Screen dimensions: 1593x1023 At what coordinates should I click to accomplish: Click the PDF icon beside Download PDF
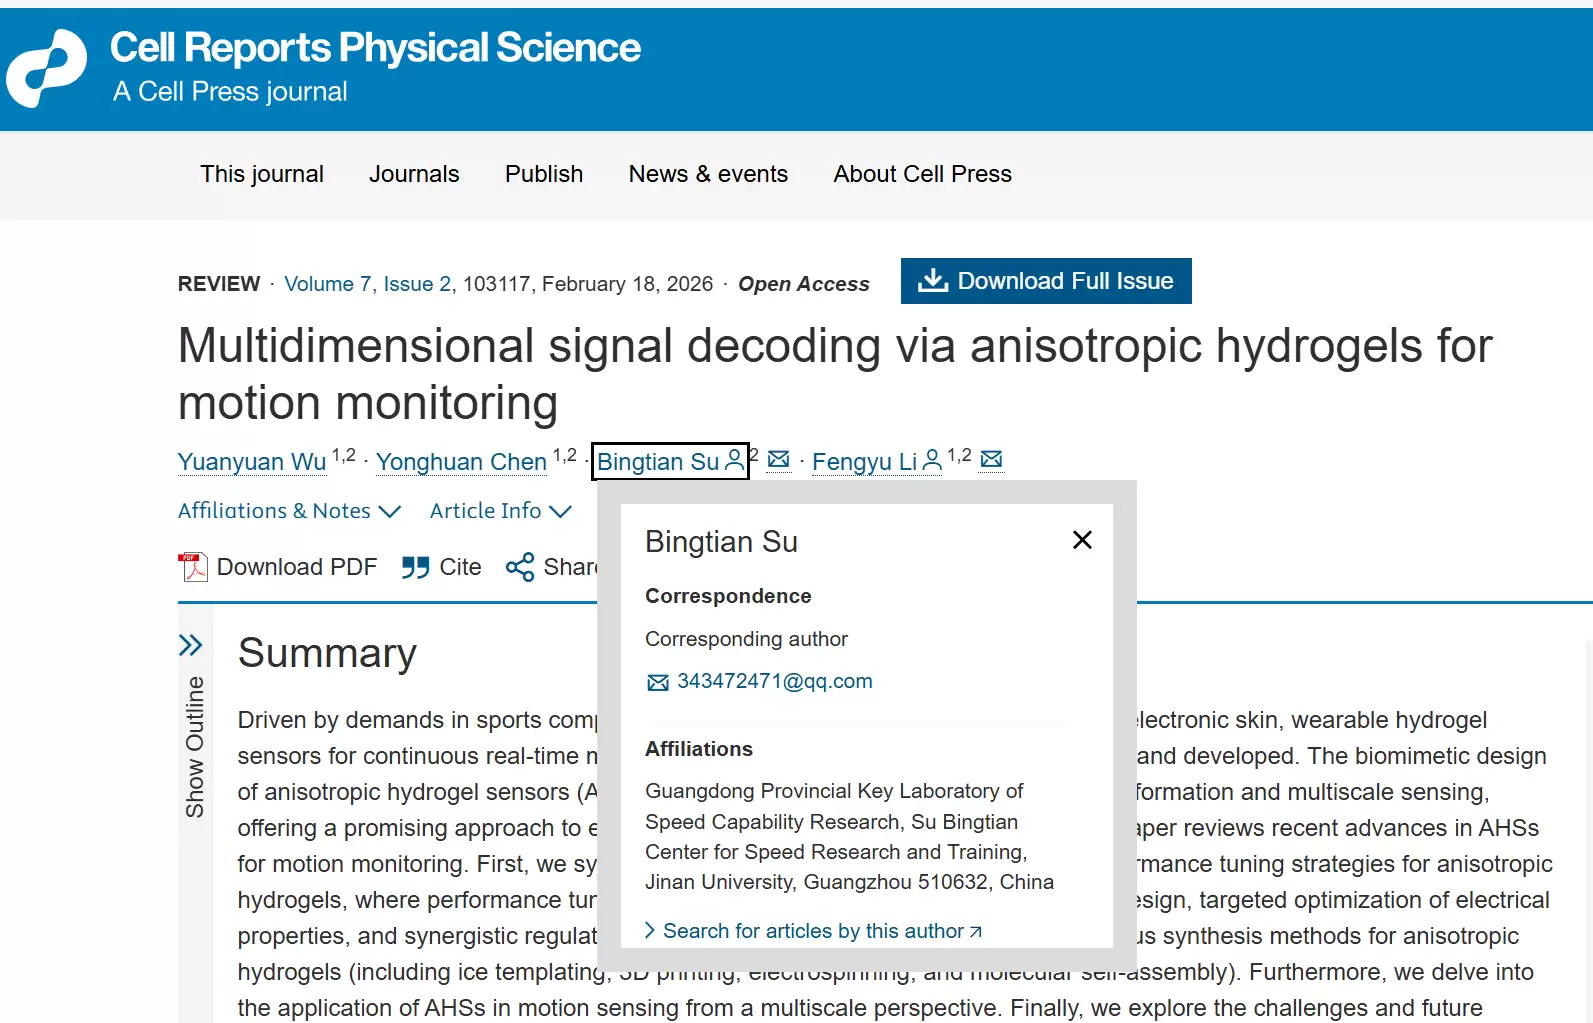(x=192, y=567)
